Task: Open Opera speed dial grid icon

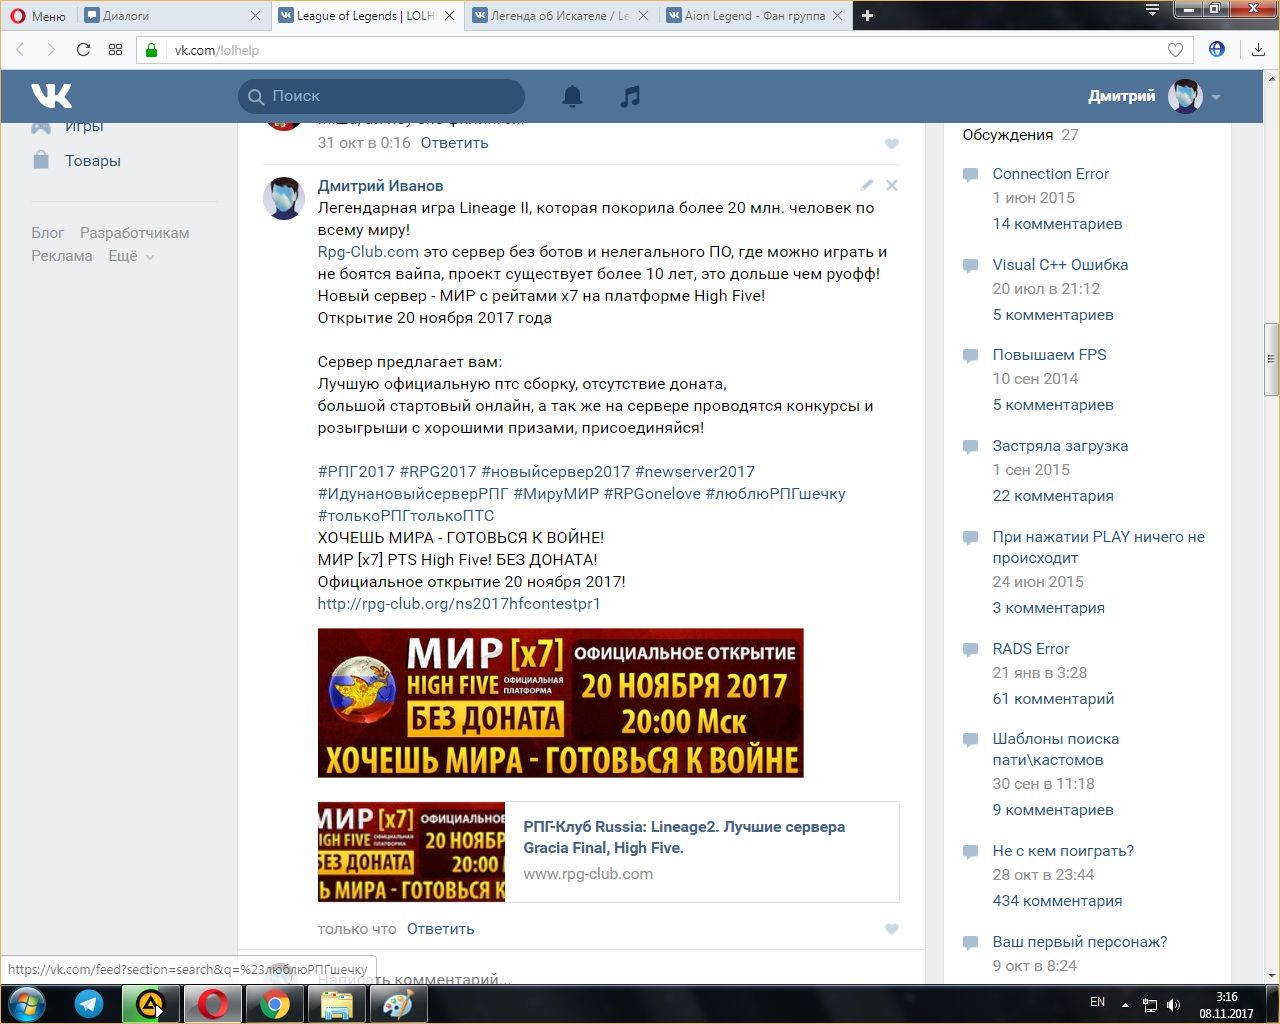Action: point(115,50)
